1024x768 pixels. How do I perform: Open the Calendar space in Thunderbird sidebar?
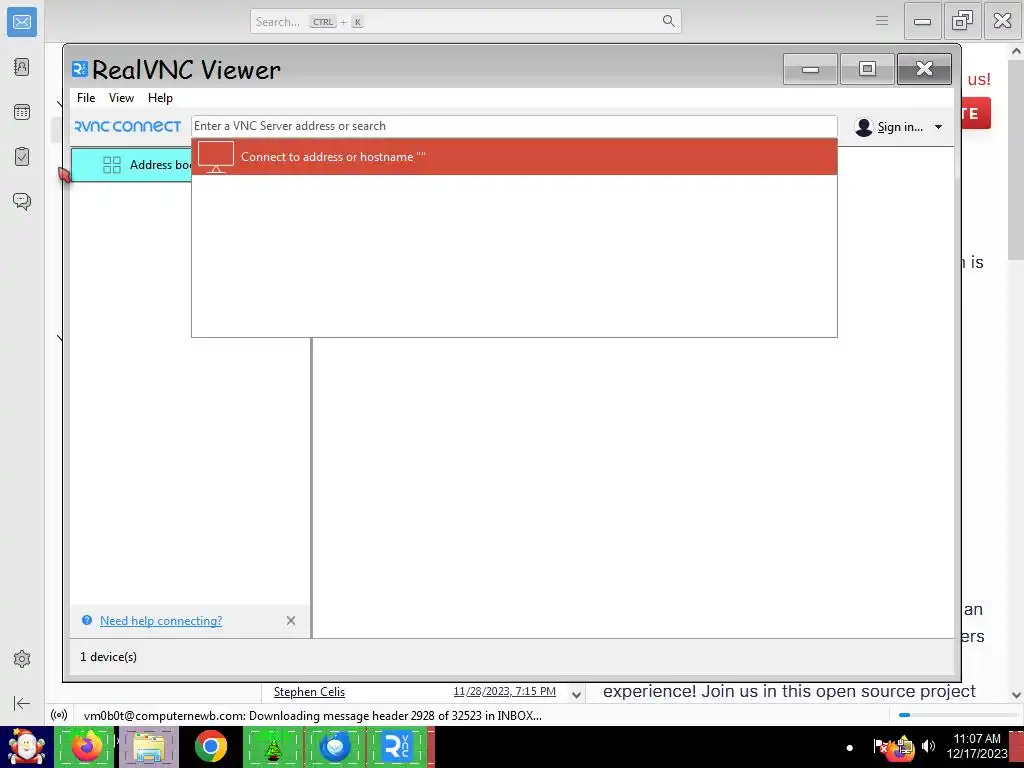[x=22, y=112]
